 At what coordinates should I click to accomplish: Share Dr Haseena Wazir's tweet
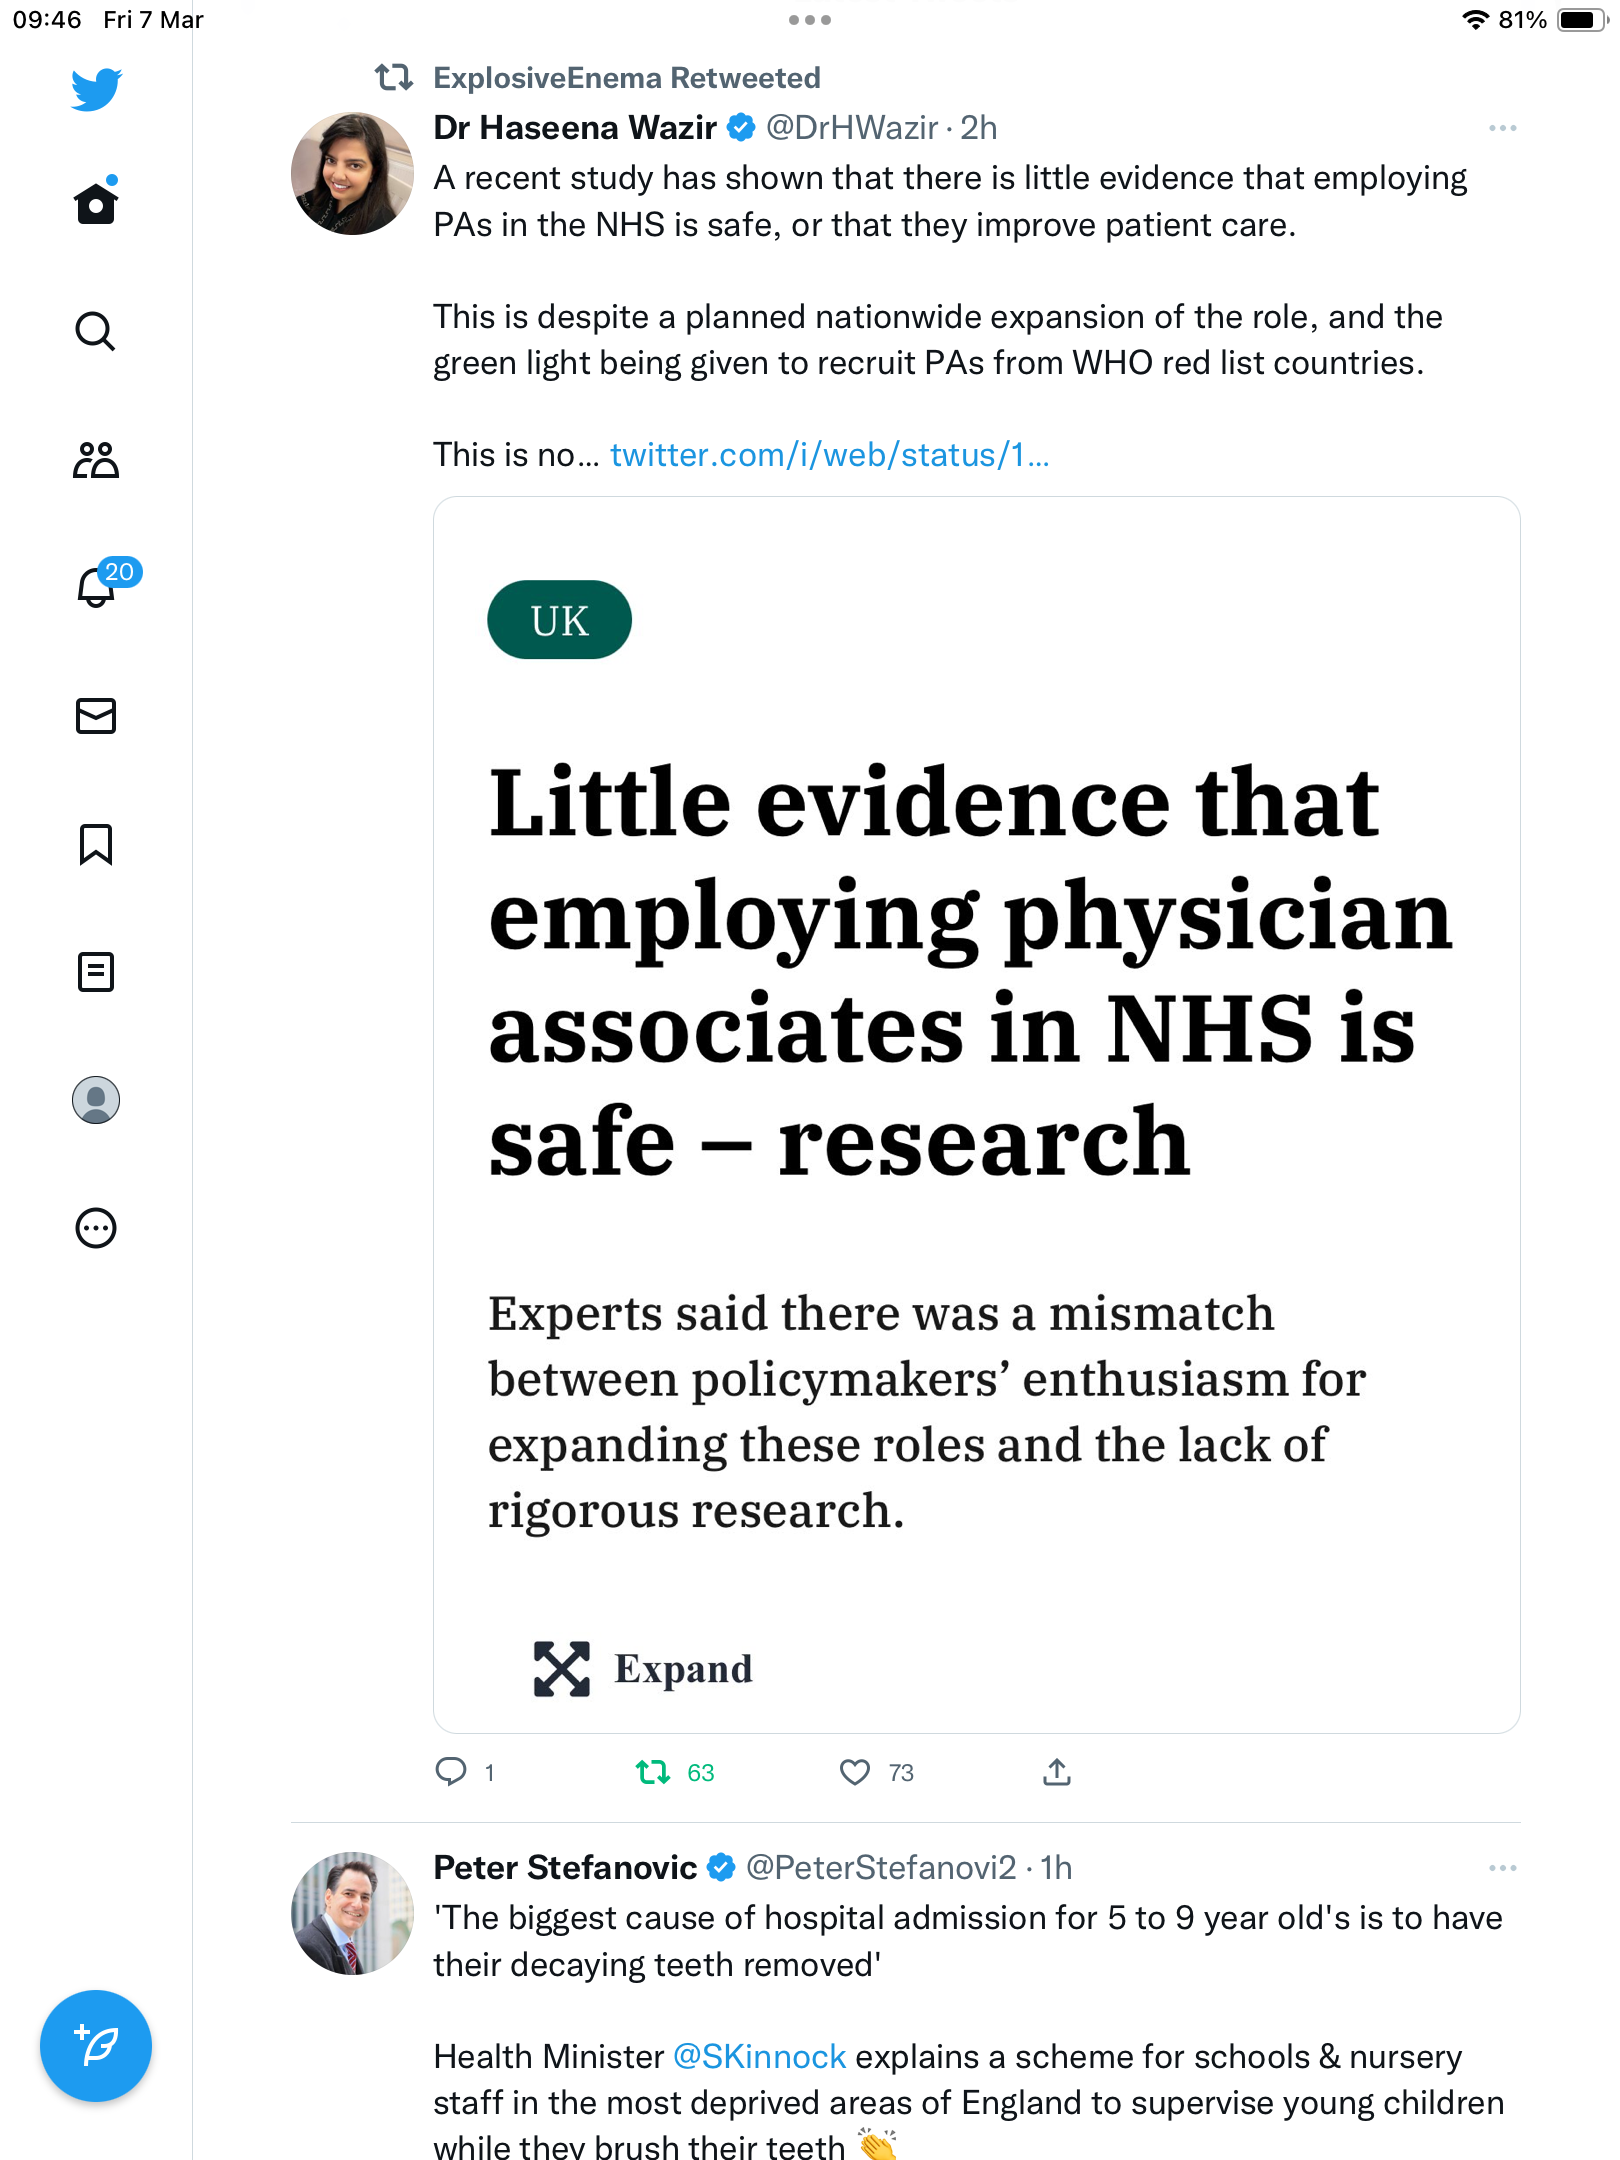[x=1057, y=1772]
